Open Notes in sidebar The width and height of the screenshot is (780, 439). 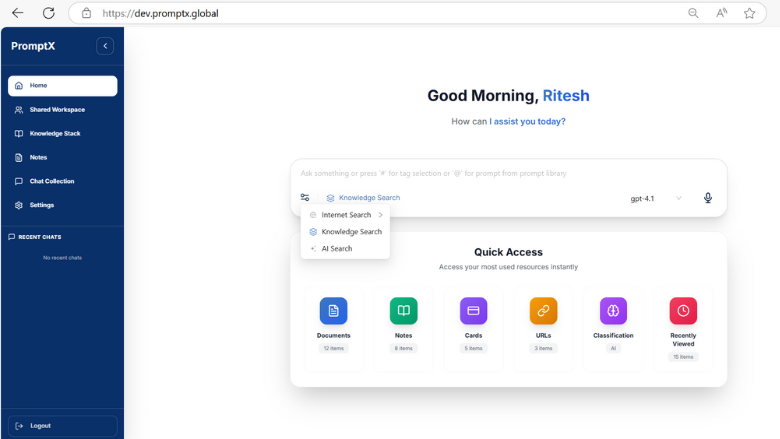[63, 157]
